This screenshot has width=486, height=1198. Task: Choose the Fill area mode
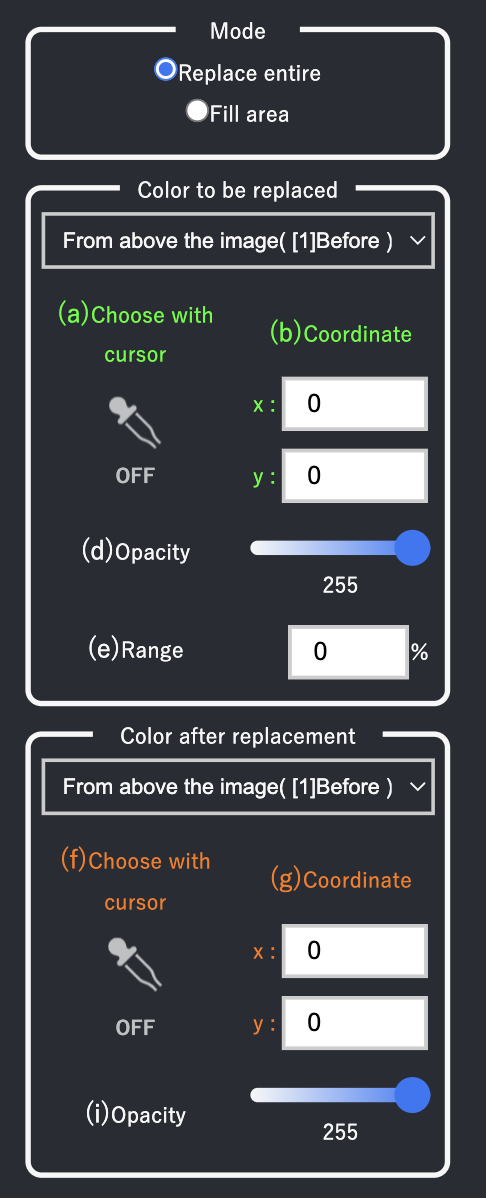pos(197,112)
